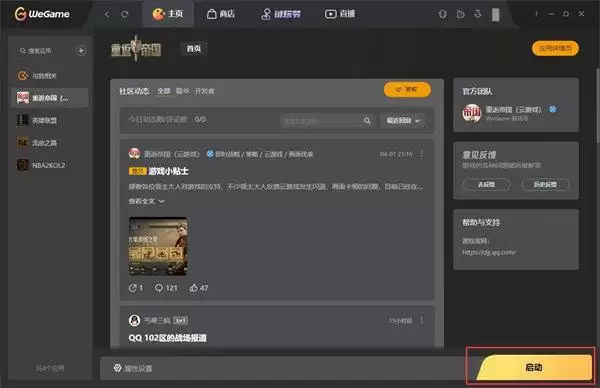Filter community feed by 全部
This screenshot has width=600, height=388.
164,91
